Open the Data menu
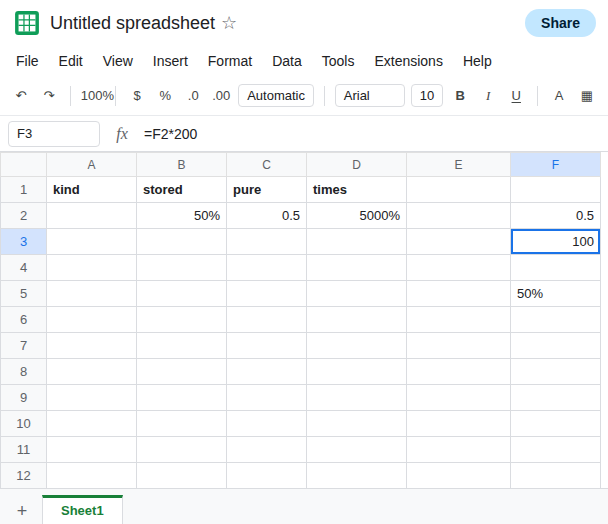608x524 pixels. [x=287, y=61]
